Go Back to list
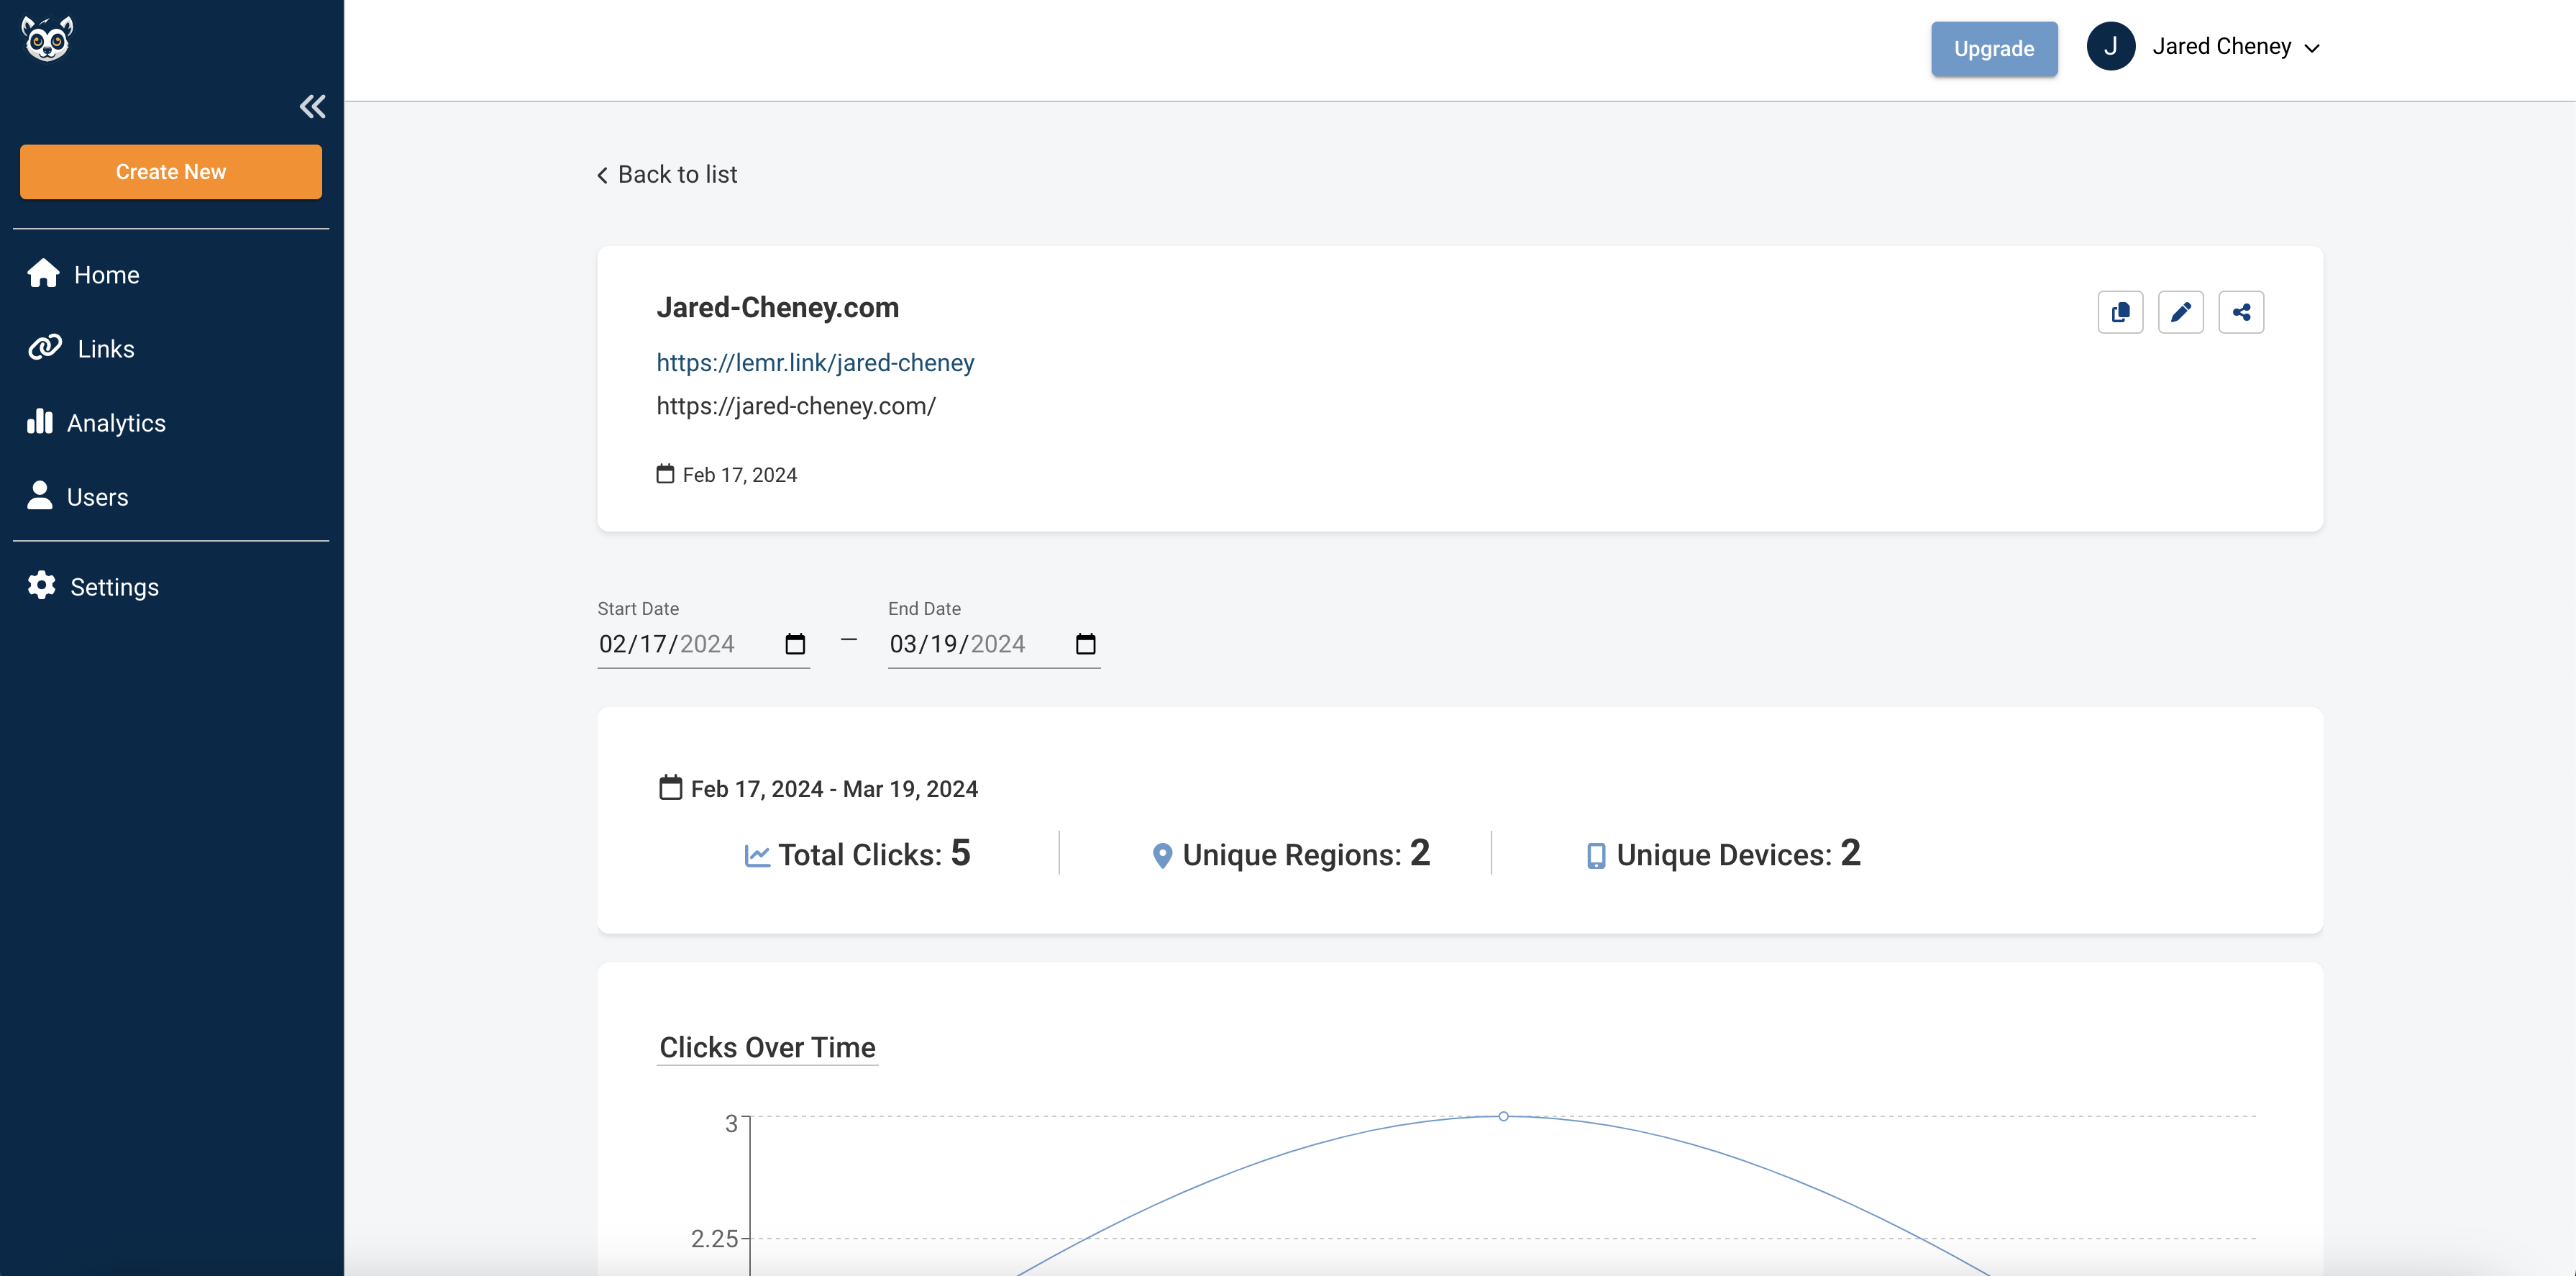2576x1276 pixels. point(667,174)
